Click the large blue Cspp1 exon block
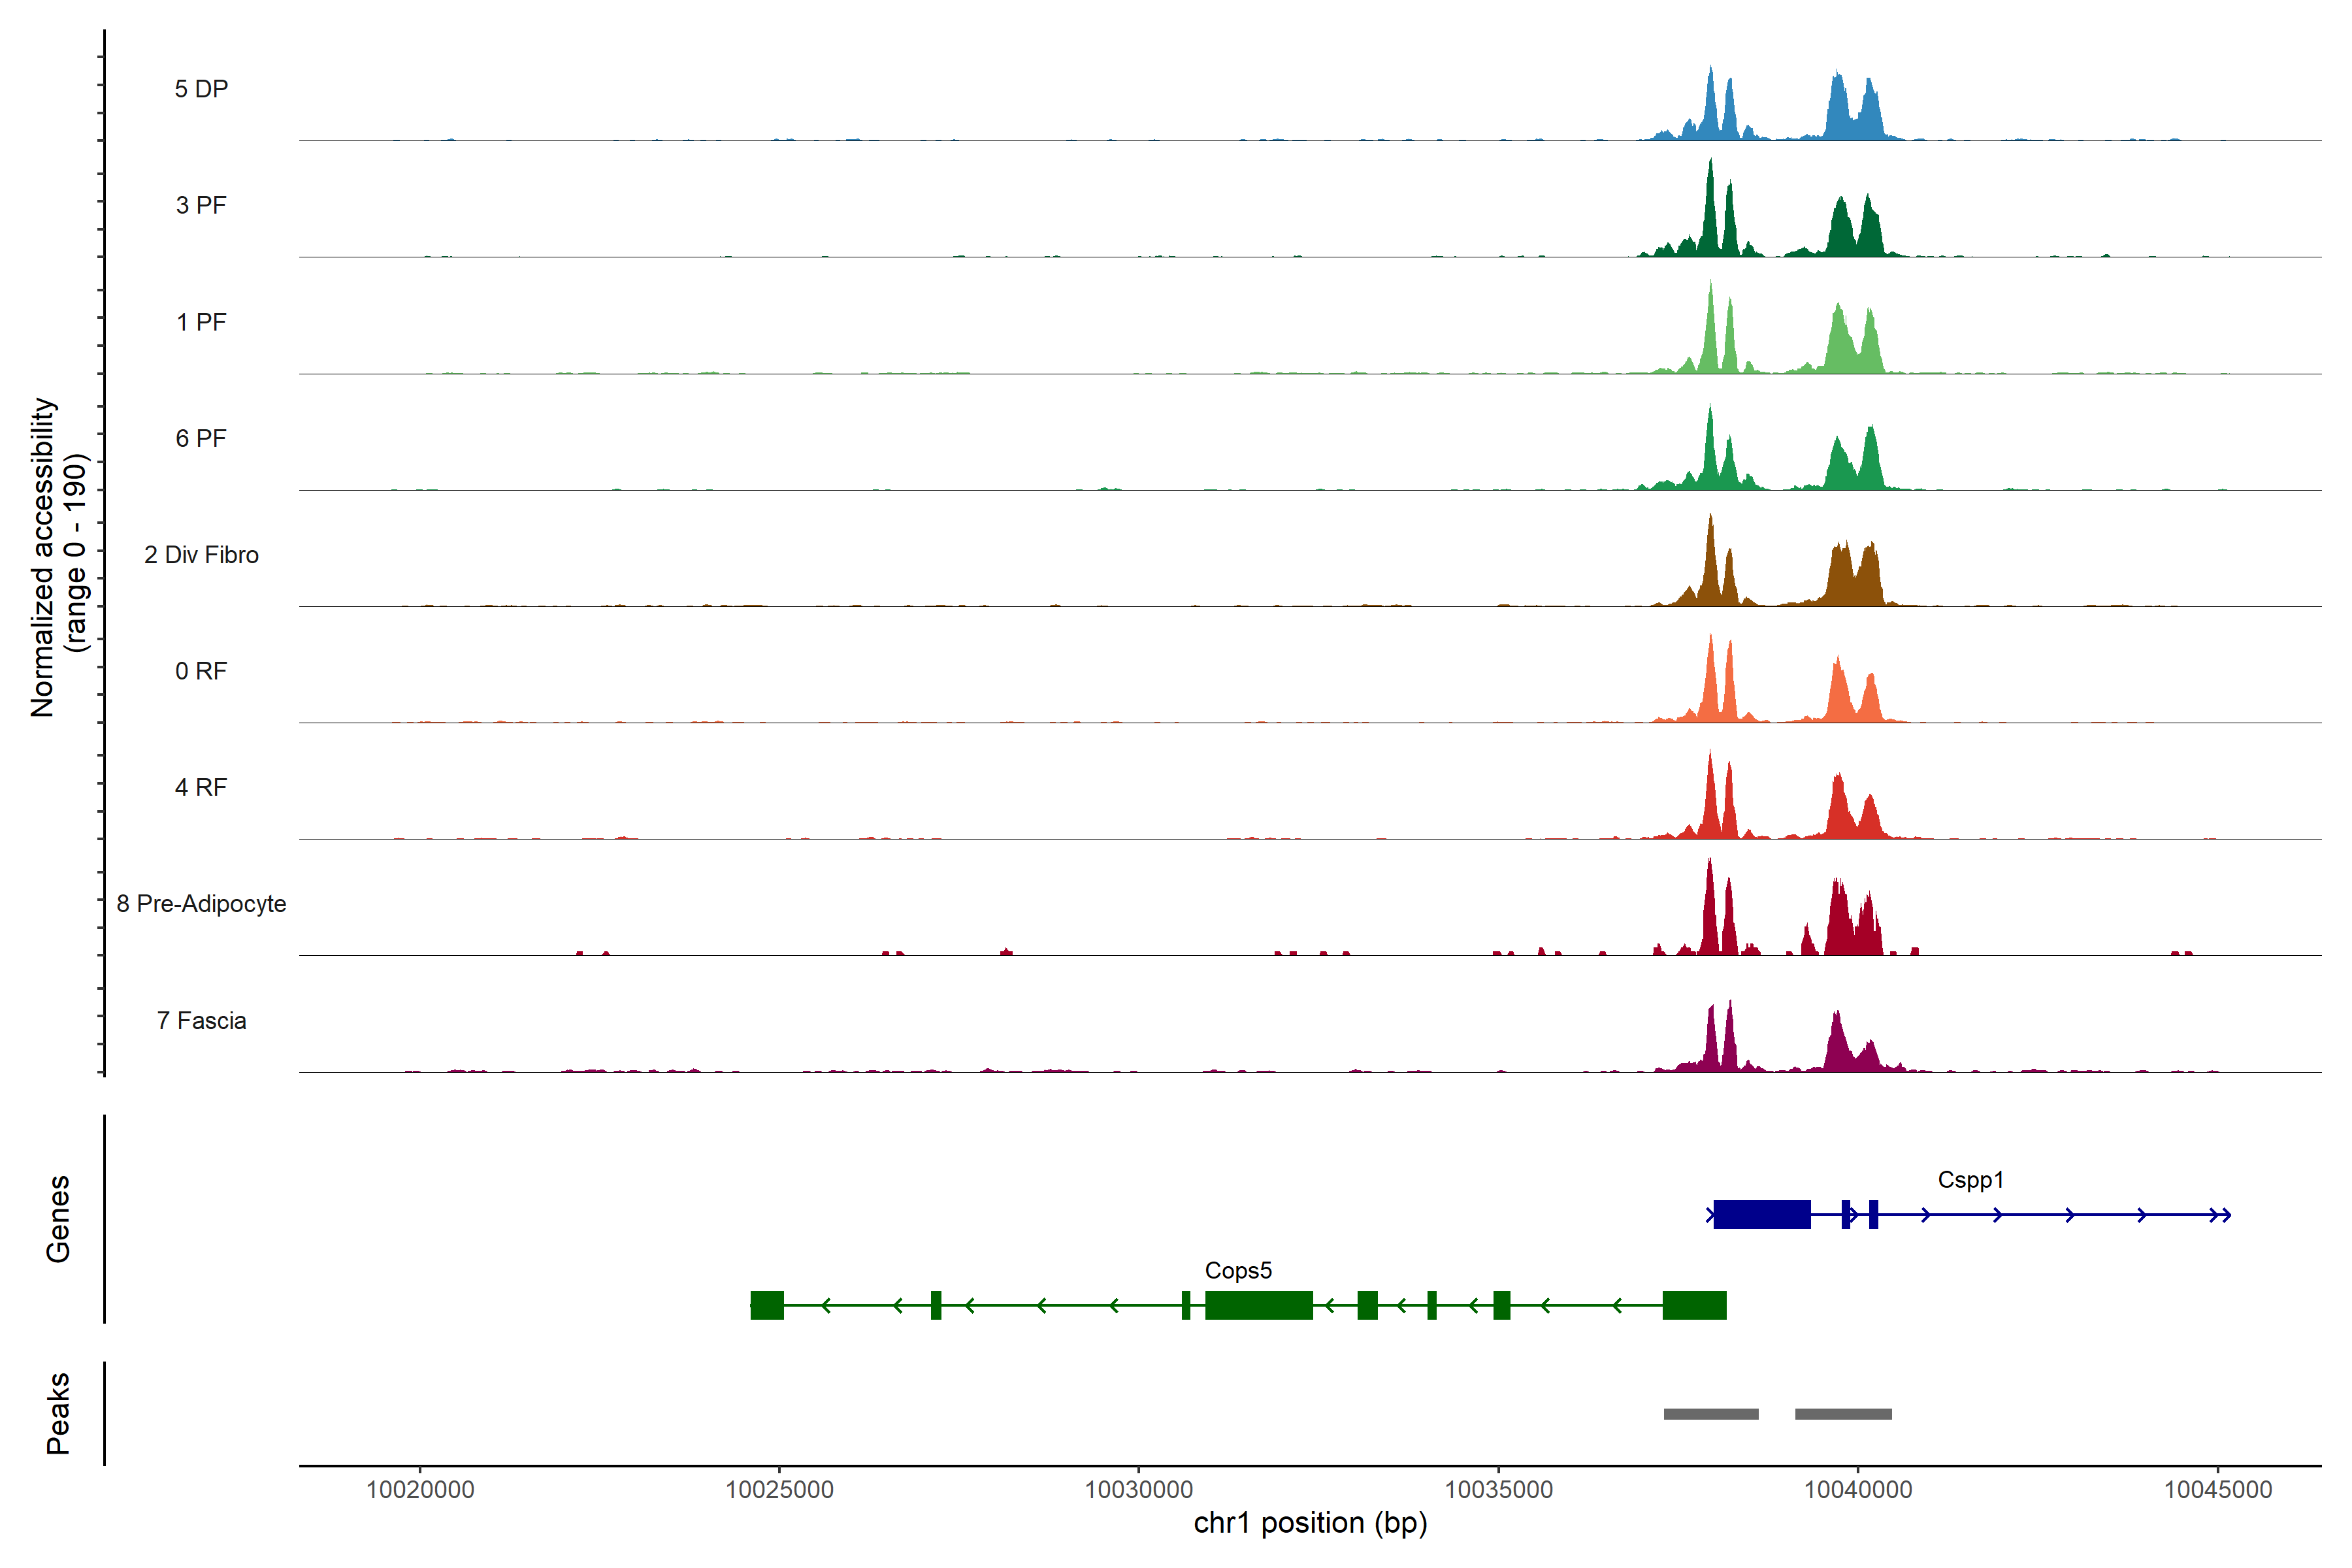Viewport: 2352px width, 1568px height. point(1762,1214)
